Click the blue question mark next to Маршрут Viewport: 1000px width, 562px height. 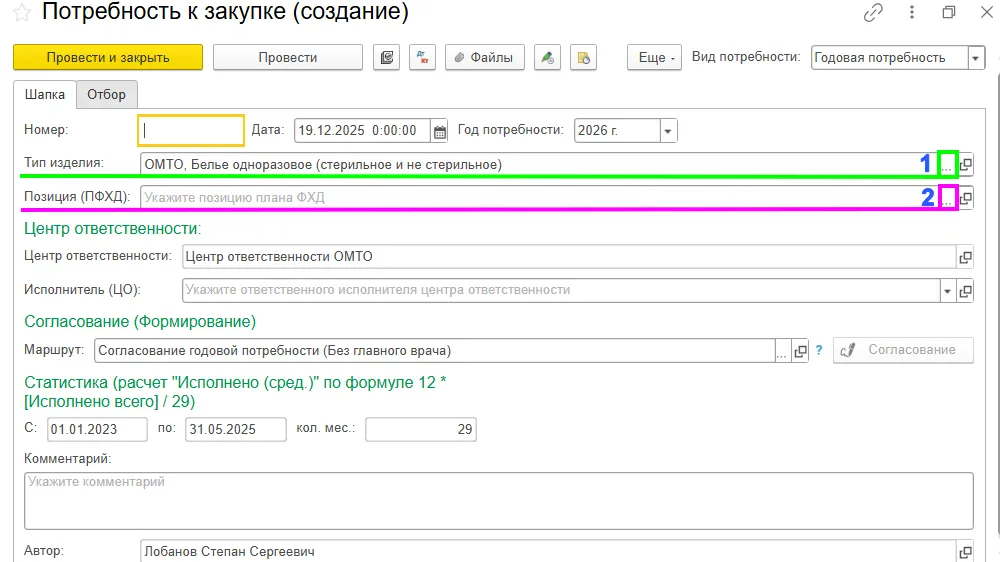(x=819, y=350)
